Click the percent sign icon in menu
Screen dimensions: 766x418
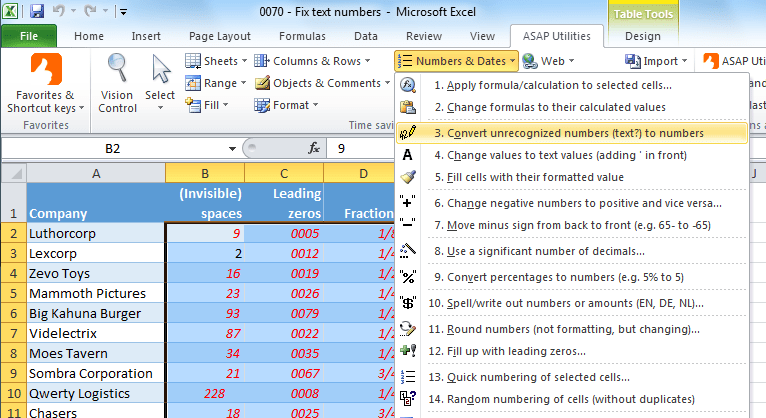[x=408, y=277]
